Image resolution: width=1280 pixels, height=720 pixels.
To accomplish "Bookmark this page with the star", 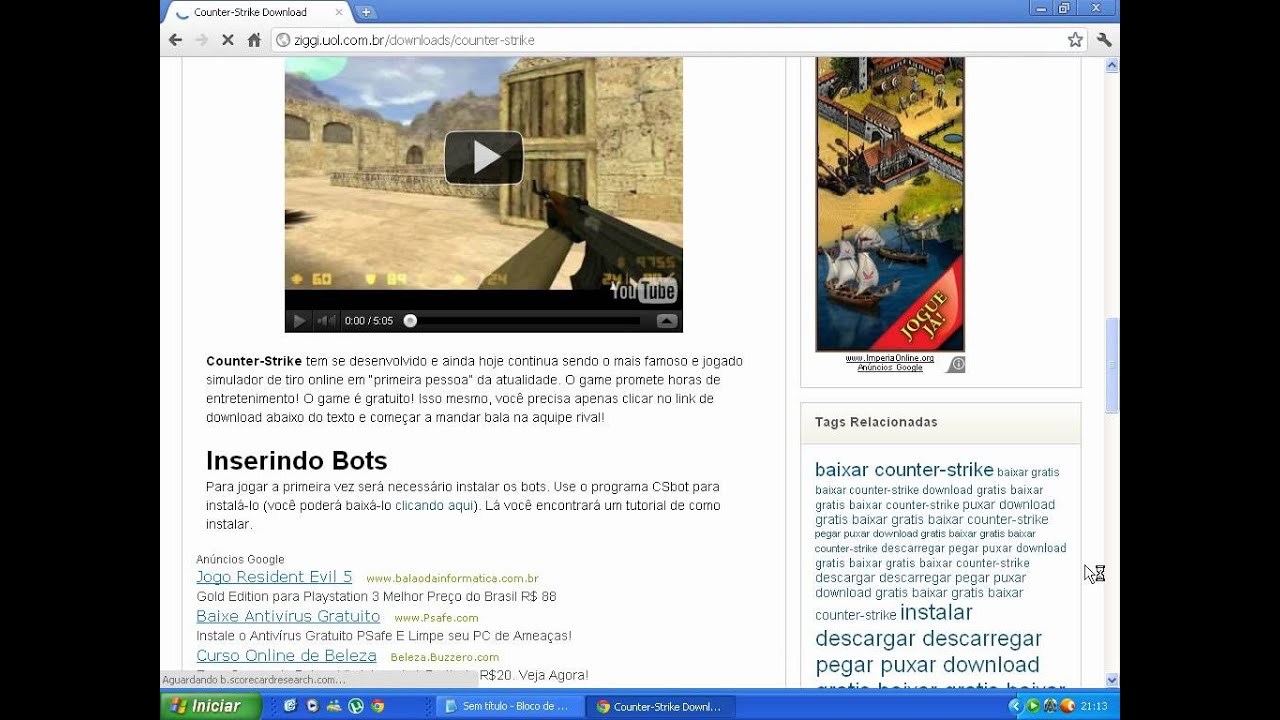I will [1075, 40].
